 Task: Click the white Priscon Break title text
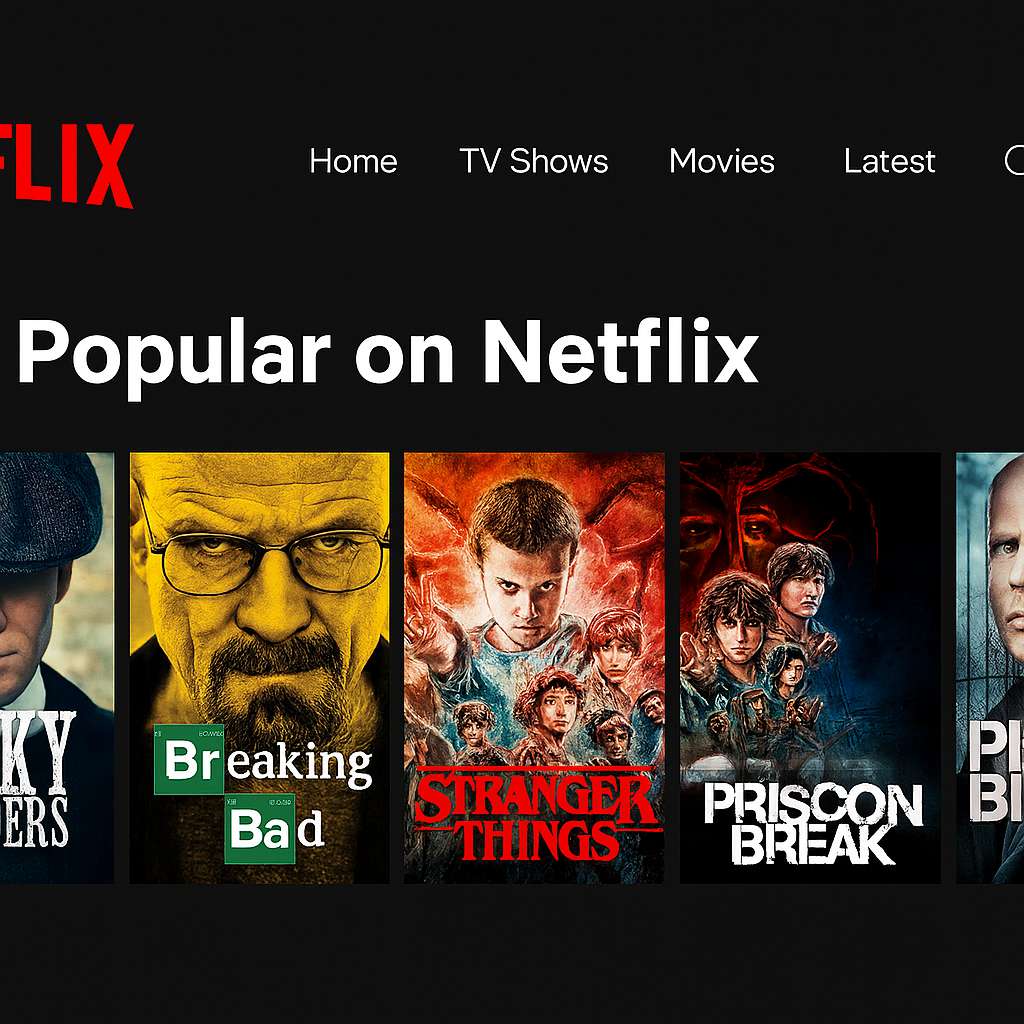813,824
